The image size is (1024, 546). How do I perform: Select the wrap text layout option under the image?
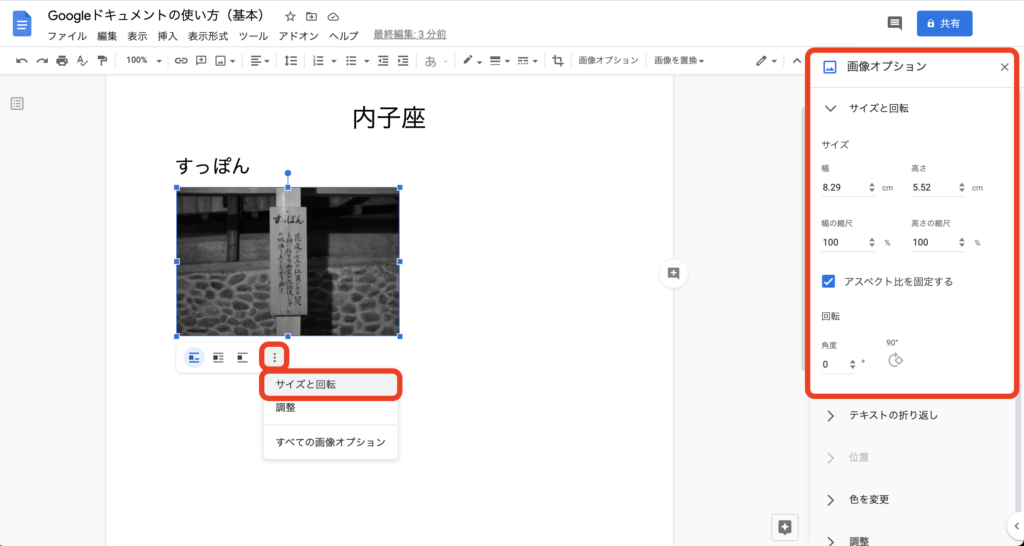click(x=218, y=357)
